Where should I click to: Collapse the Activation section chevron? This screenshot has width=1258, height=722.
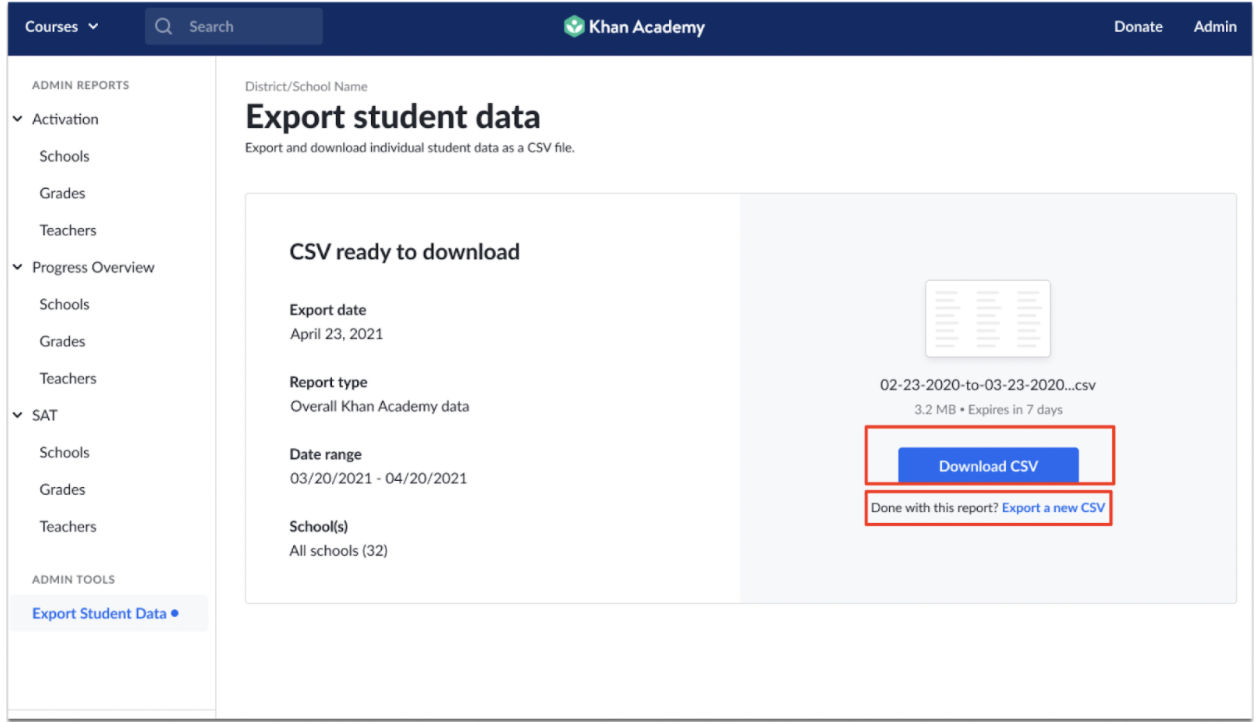click(17, 119)
